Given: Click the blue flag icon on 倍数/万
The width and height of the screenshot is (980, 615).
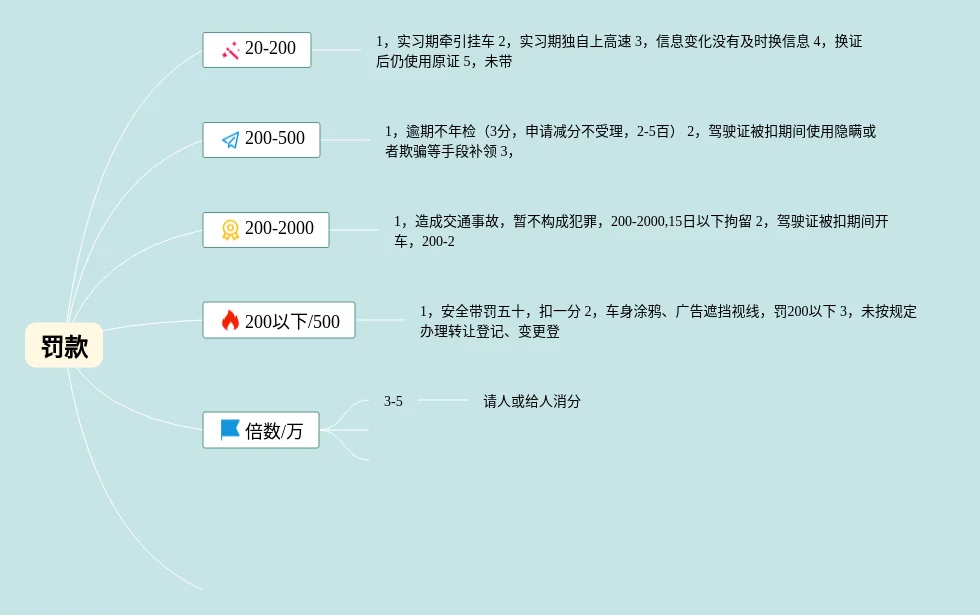Looking at the screenshot, I should coord(230,430).
